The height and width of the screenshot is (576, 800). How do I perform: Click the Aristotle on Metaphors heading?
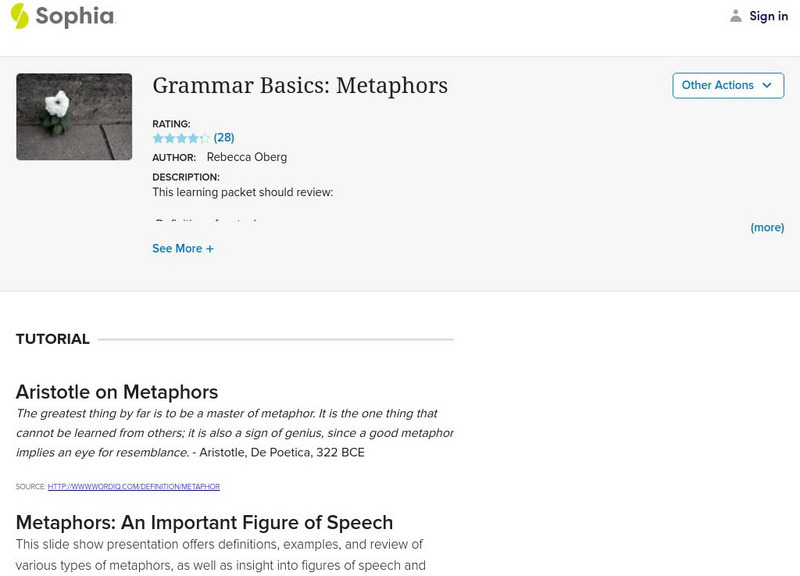(117, 392)
